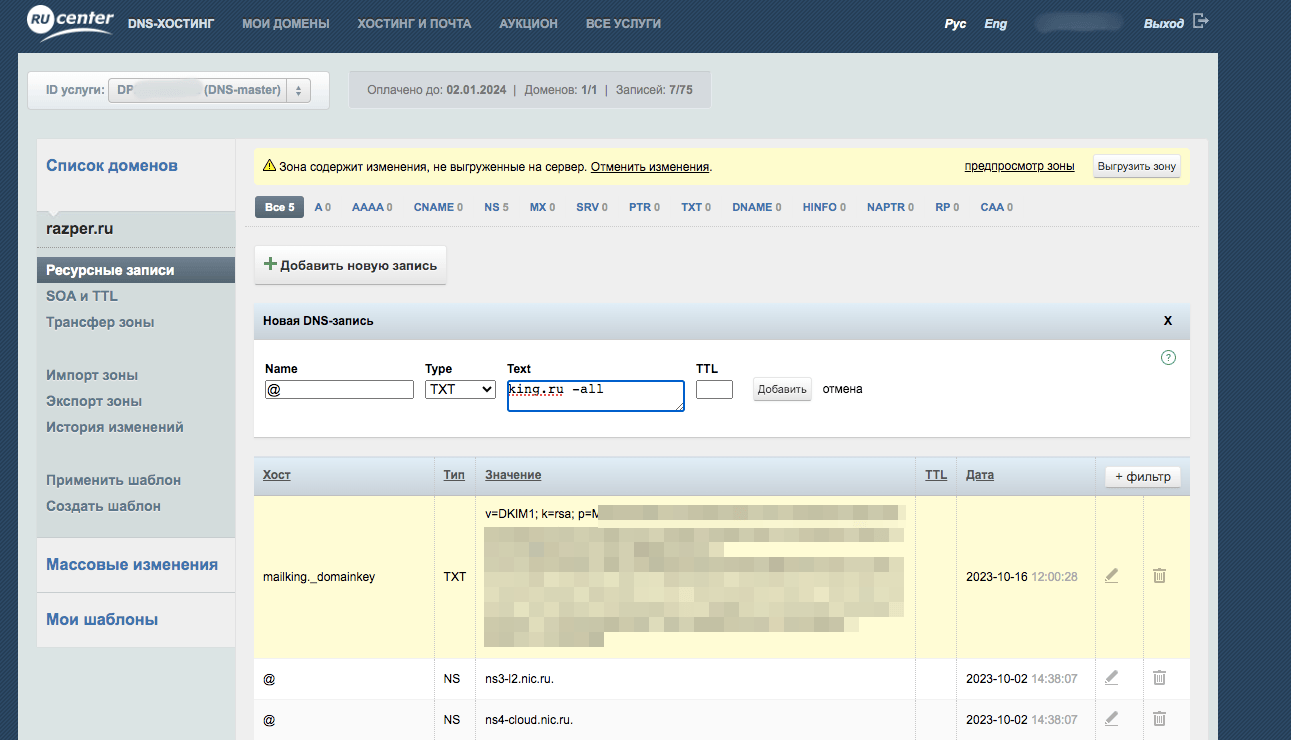Focus the Name input field

(x=339, y=389)
